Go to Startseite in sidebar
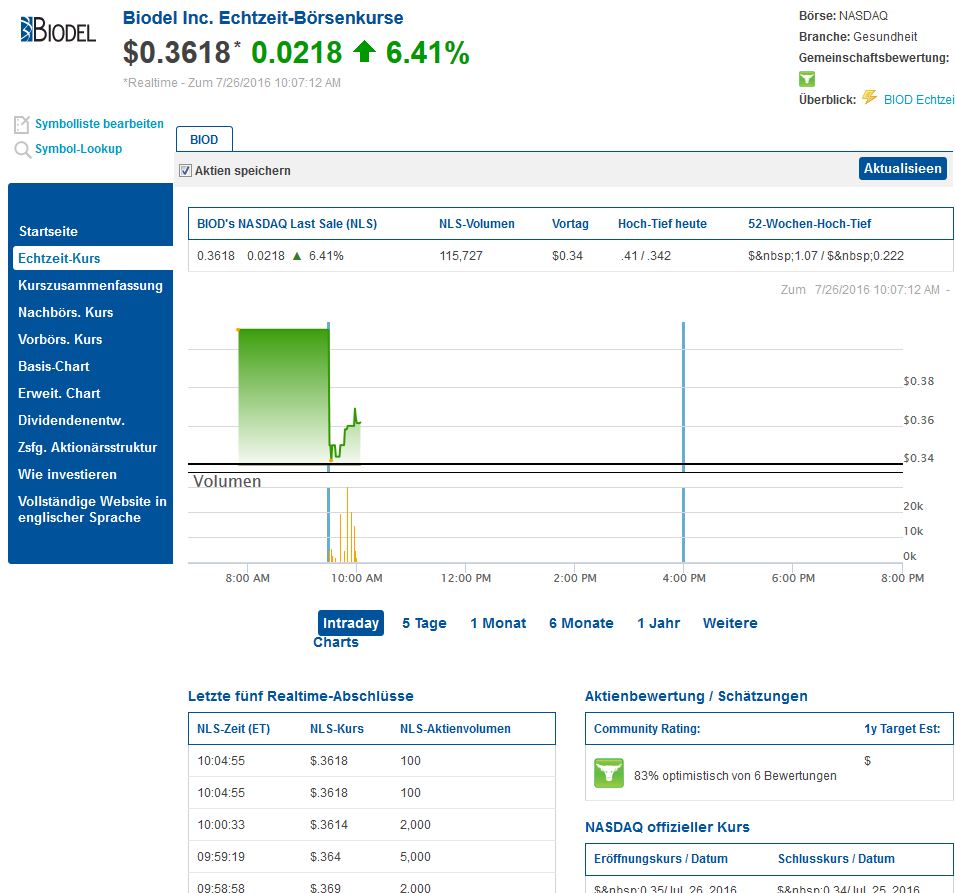Viewport: 955px width, 893px height. [x=48, y=231]
